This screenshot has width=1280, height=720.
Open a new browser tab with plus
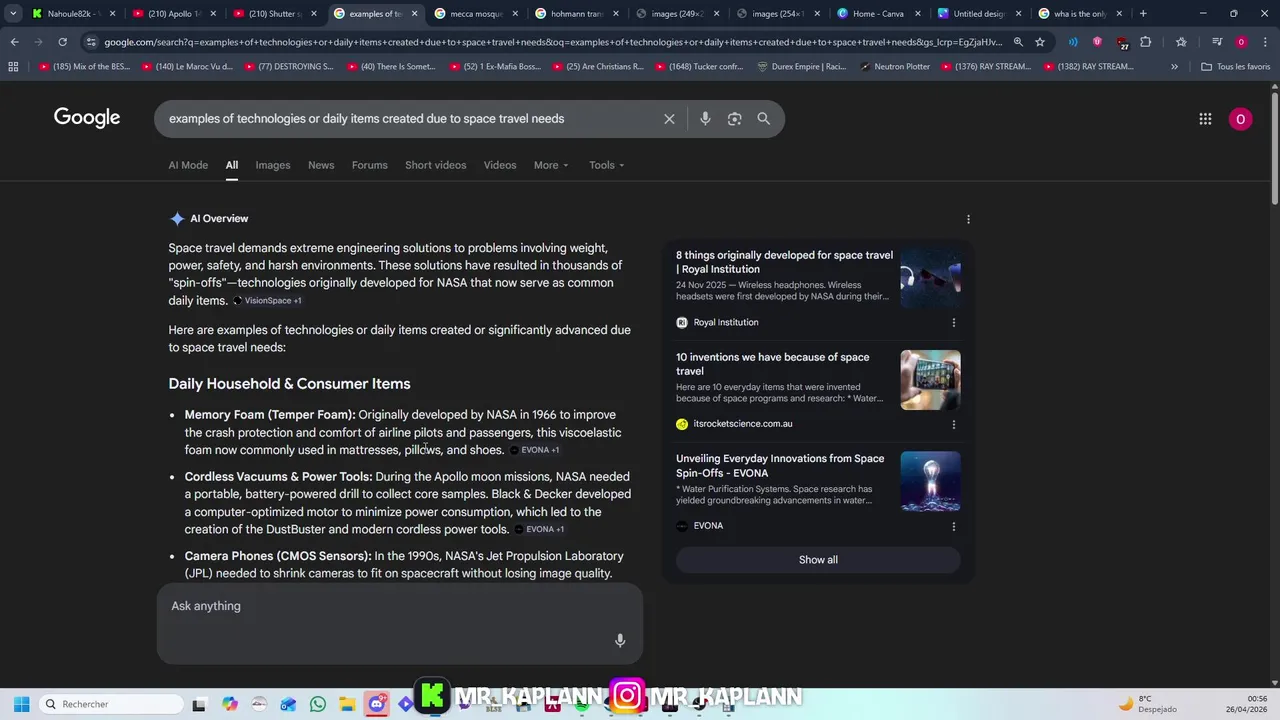click(1143, 13)
